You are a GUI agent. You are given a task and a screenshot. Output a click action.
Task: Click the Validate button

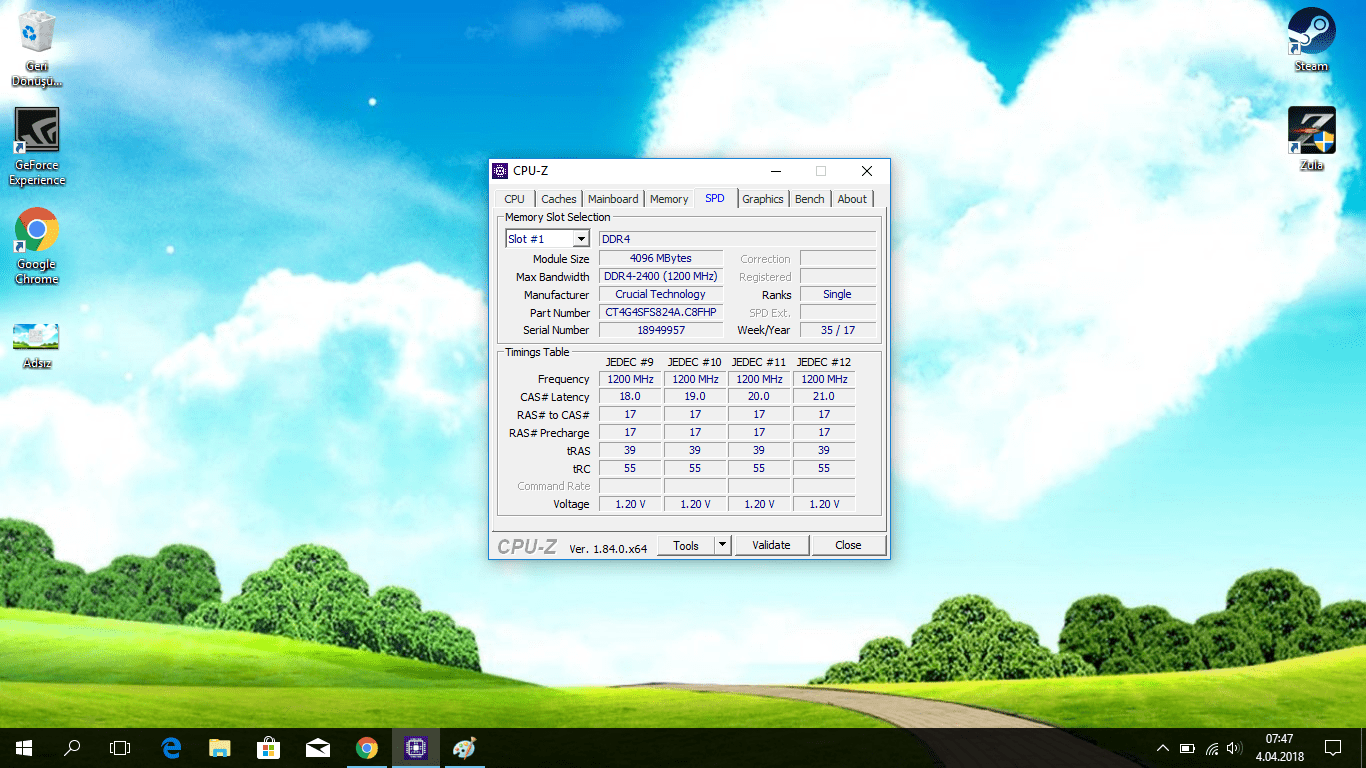(x=771, y=545)
